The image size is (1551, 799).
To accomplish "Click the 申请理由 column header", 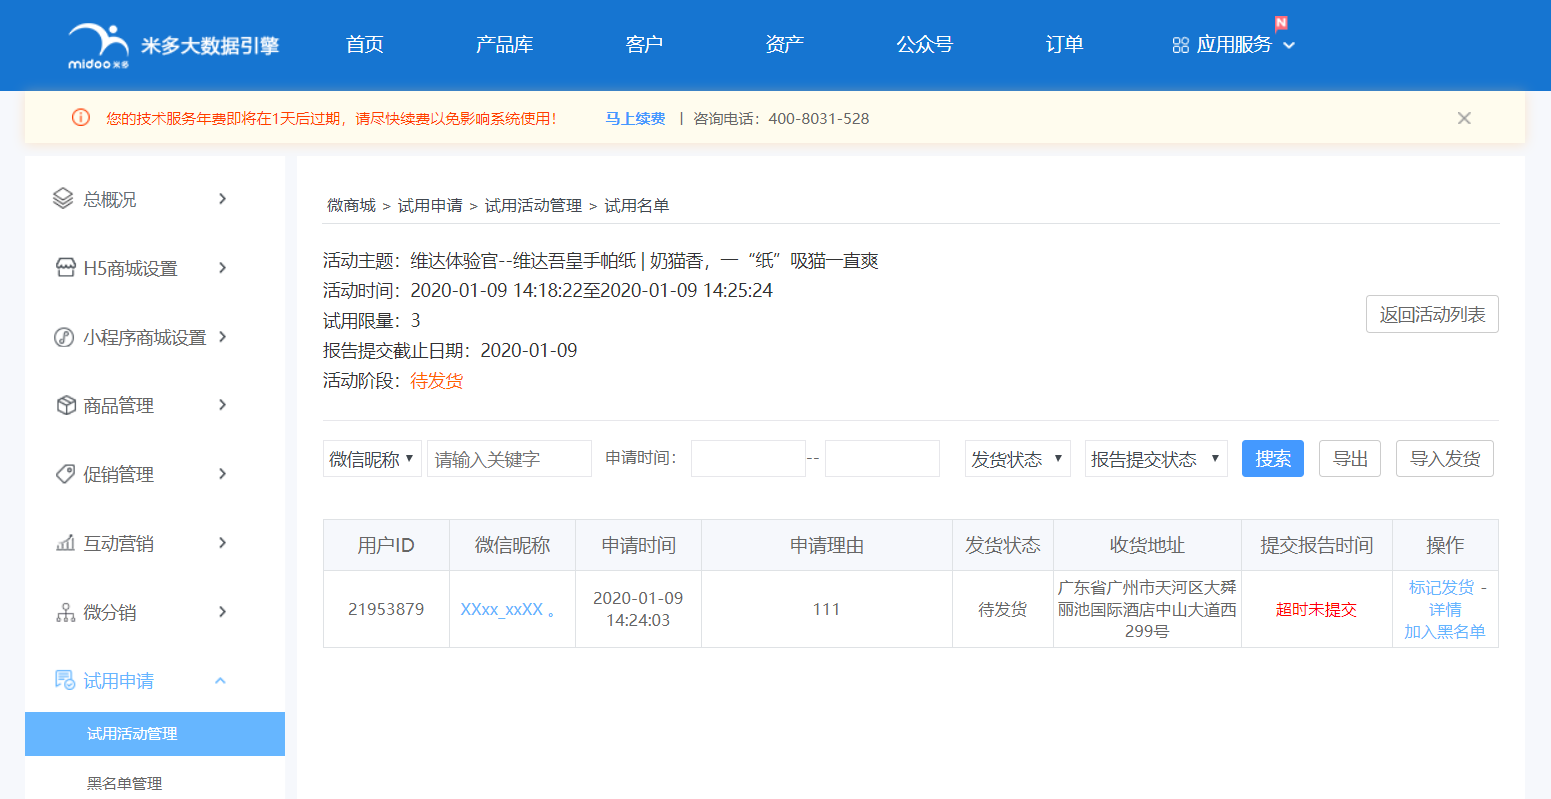I will coord(826,545).
